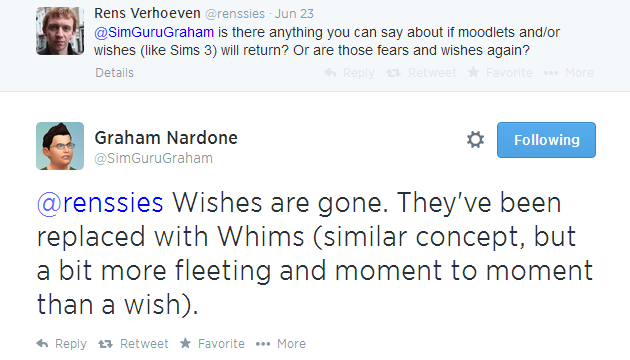Open the Jun 23 tweet timestamp
630x360 pixels.
[x=294, y=14]
